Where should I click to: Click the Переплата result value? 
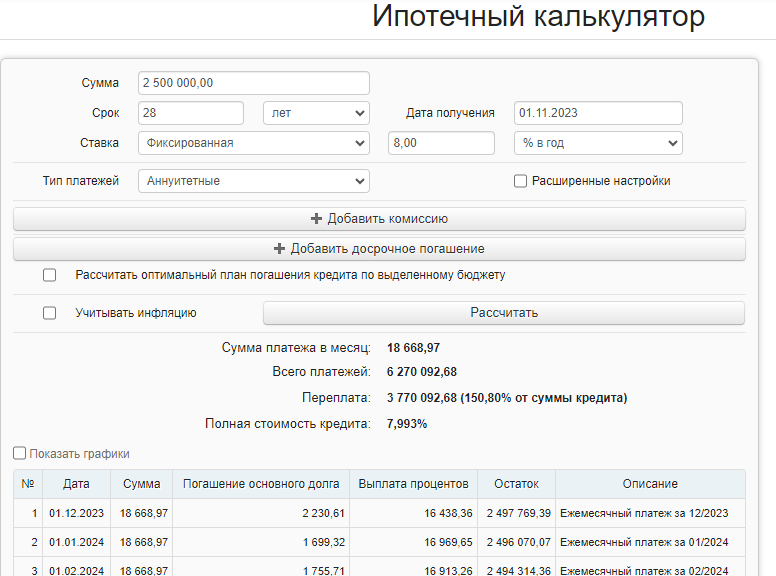(x=507, y=398)
